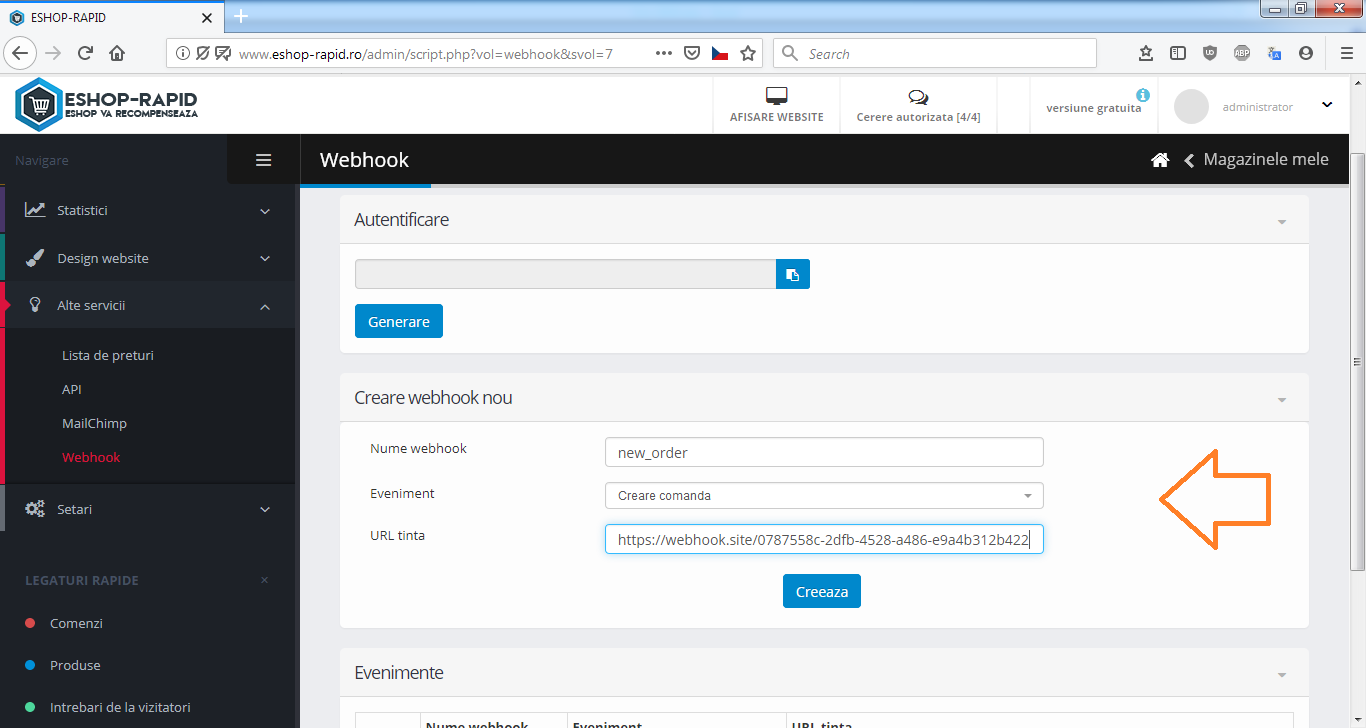Expand the Setari sidebar section
Viewport: 1366px width, 728px height.
(x=150, y=509)
